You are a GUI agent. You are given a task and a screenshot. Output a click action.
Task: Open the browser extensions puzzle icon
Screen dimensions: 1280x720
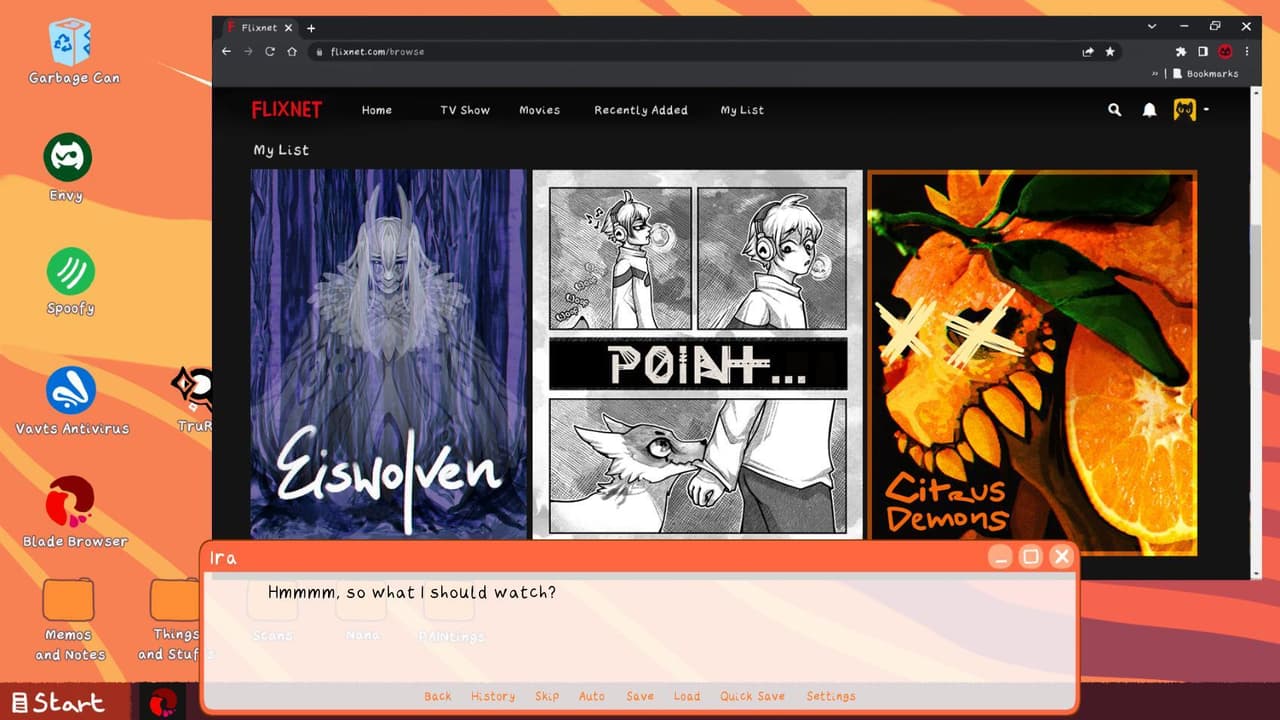(x=1181, y=51)
